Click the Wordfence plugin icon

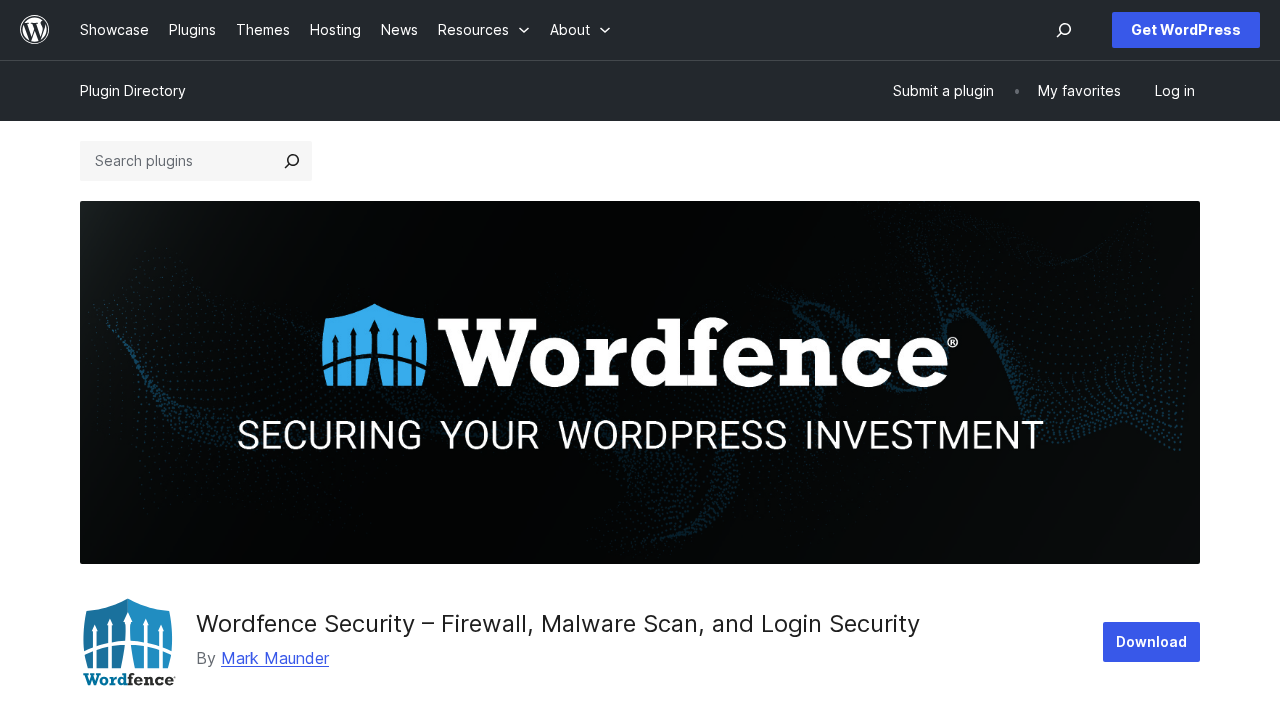click(x=128, y=642)
